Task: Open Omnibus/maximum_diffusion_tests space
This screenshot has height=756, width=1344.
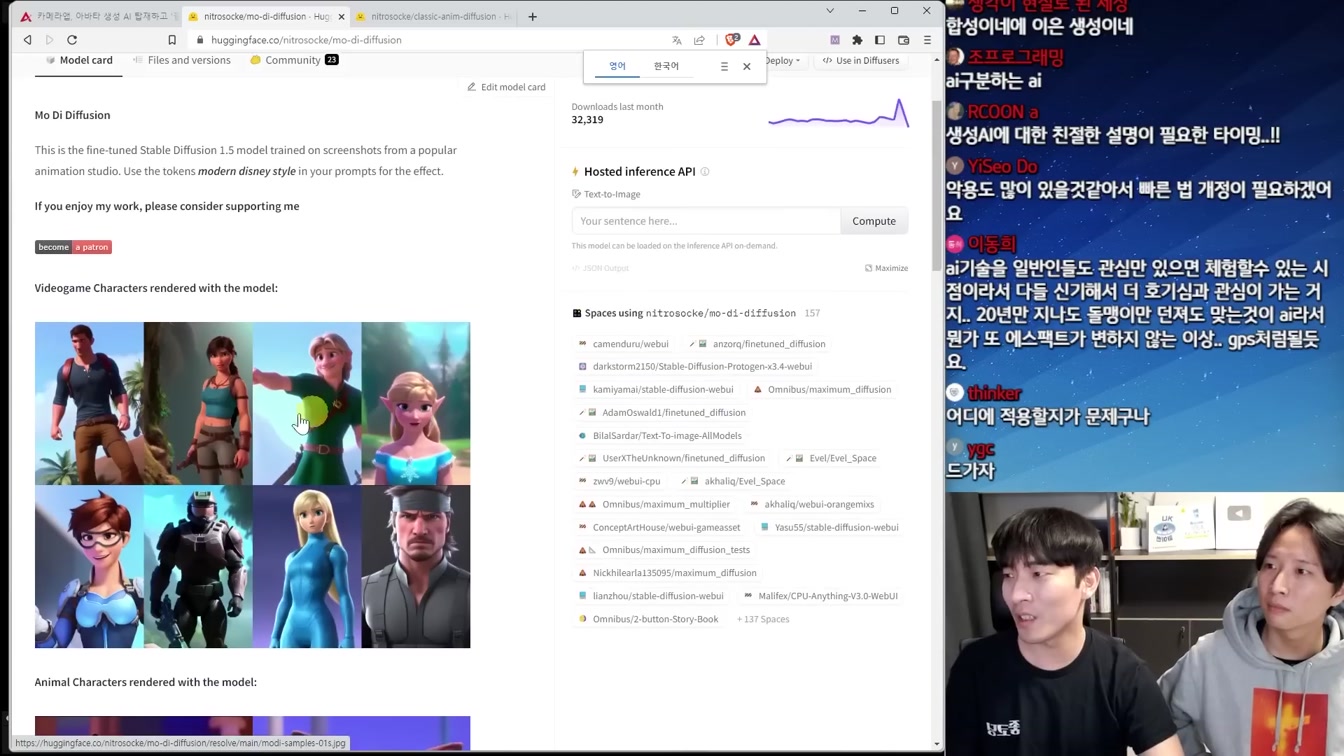Action: tap(664, 550)
